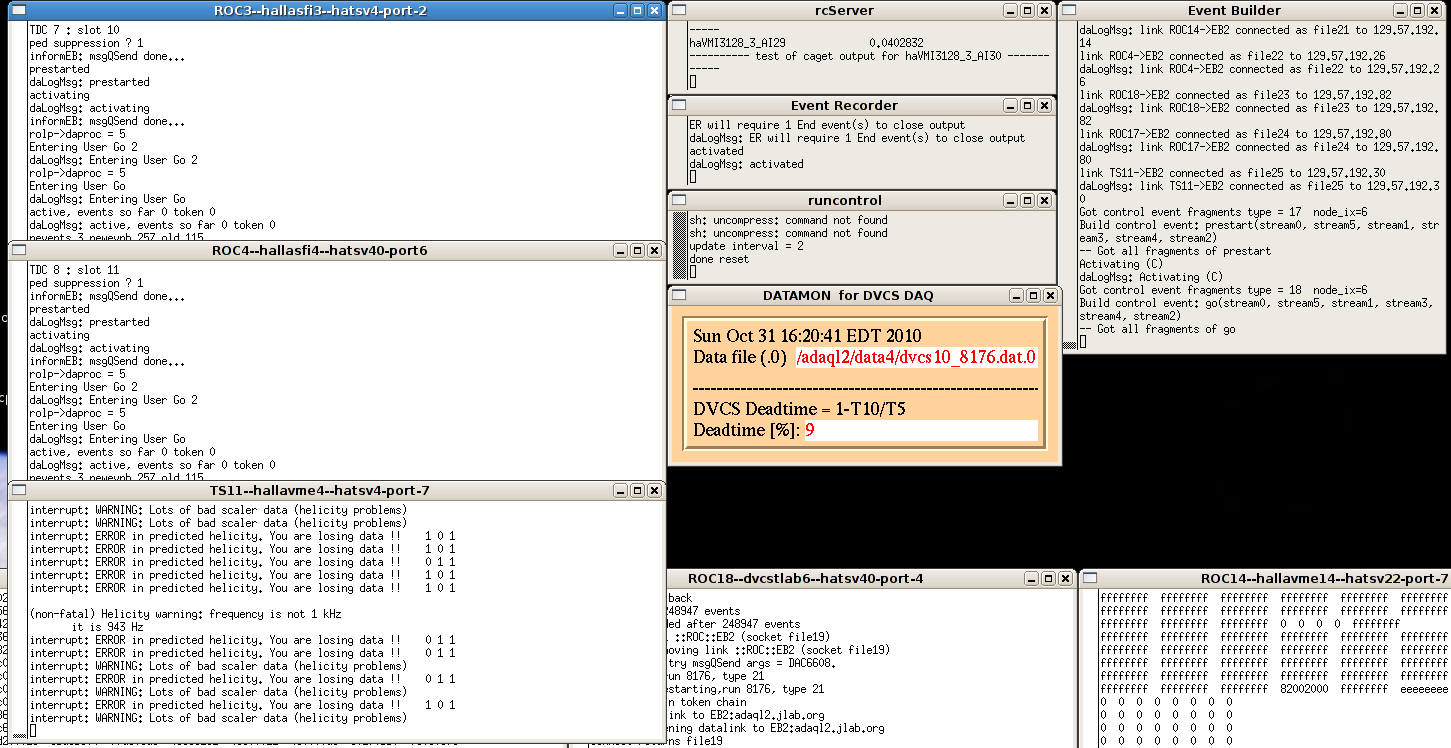Click 'done reset' in runcontrol
The width and height of the screenshot is (1451, 748).
pyautogui.click(x=719, y=259)
